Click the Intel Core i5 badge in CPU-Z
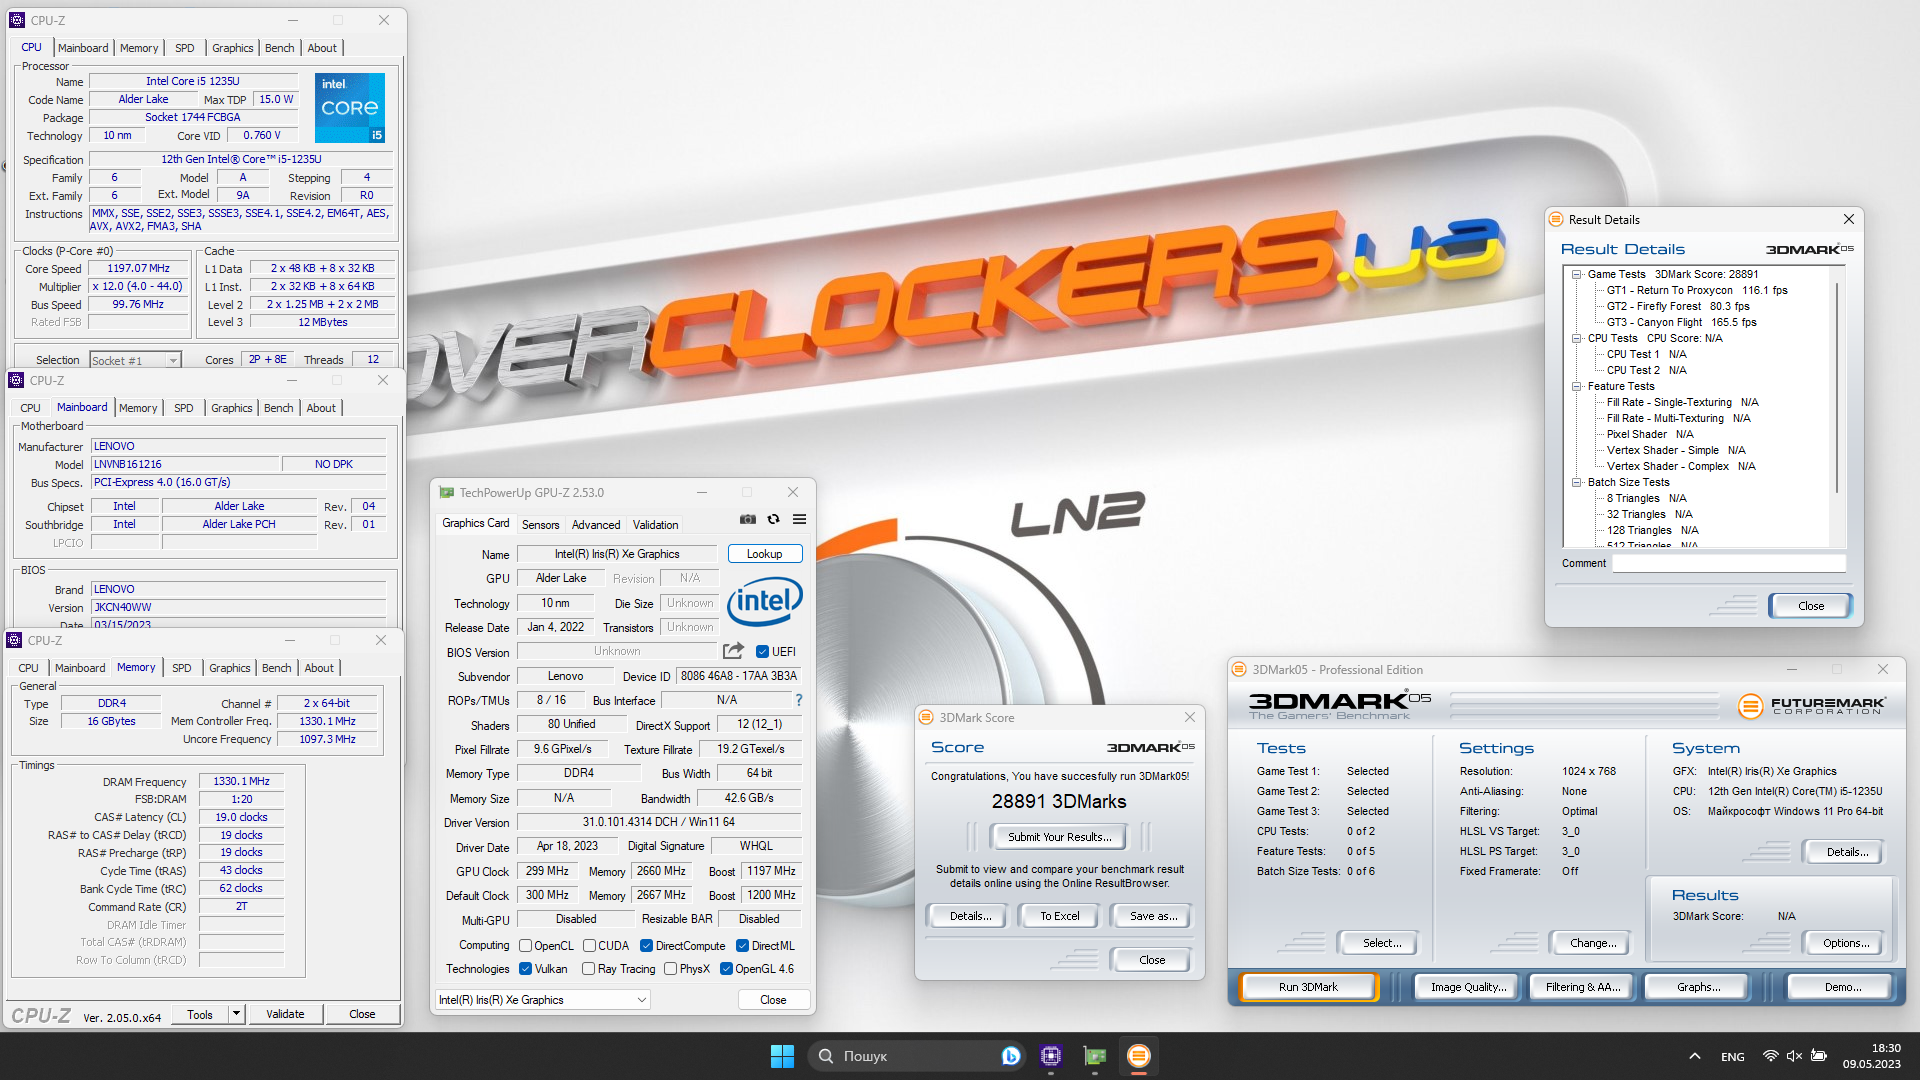The height and width of the screenshot is (1080, 1920). point(350,108)
